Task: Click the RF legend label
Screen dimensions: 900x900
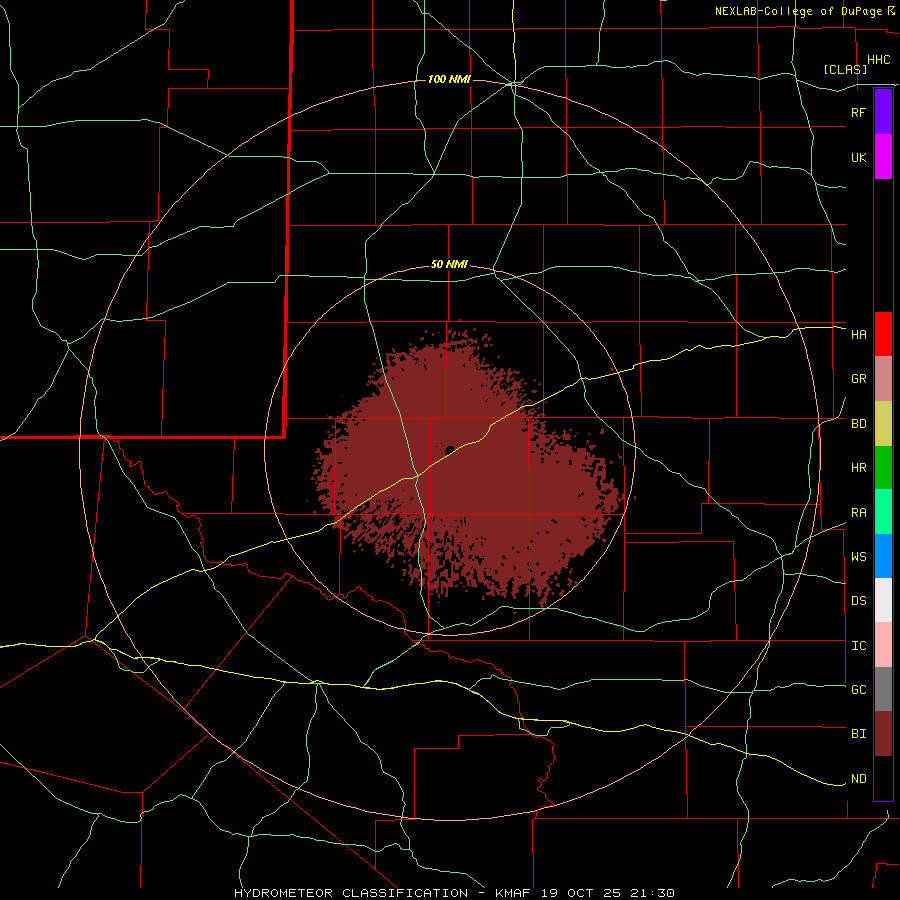Action: (x=859, y=112)
